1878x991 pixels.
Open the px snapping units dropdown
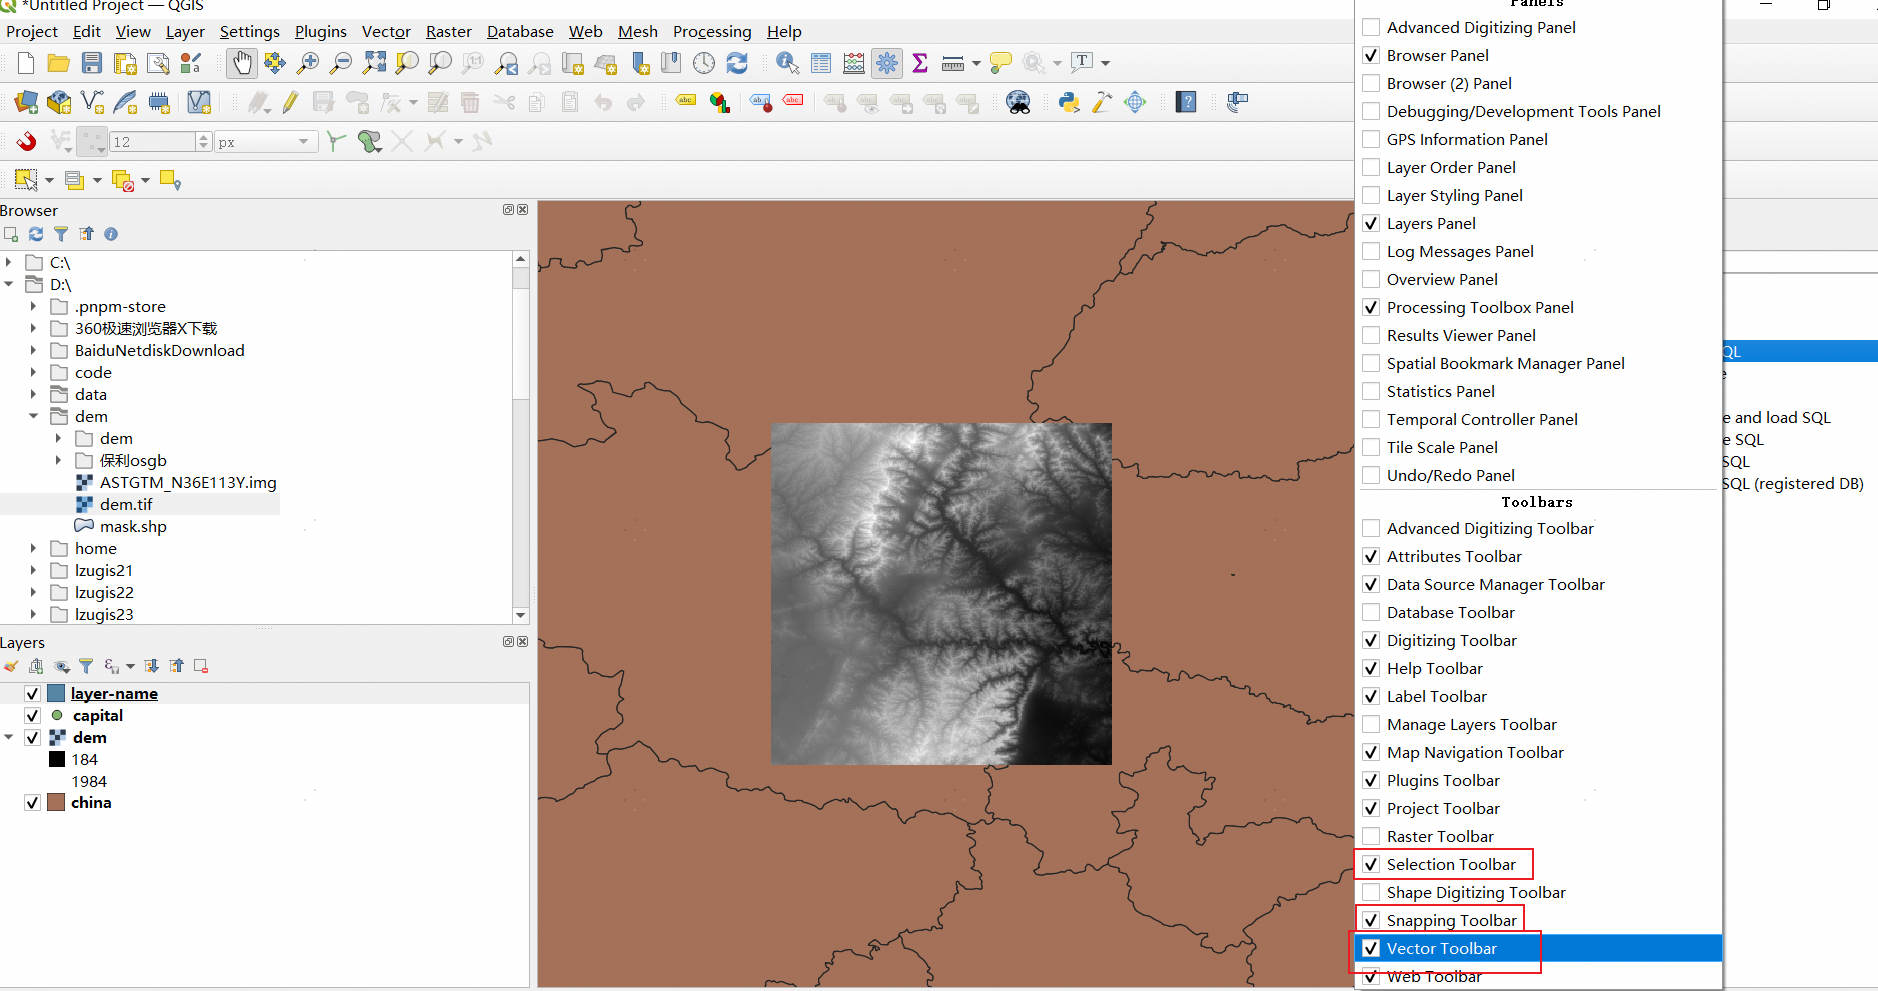pyautogui.click(x=265, y=142)
